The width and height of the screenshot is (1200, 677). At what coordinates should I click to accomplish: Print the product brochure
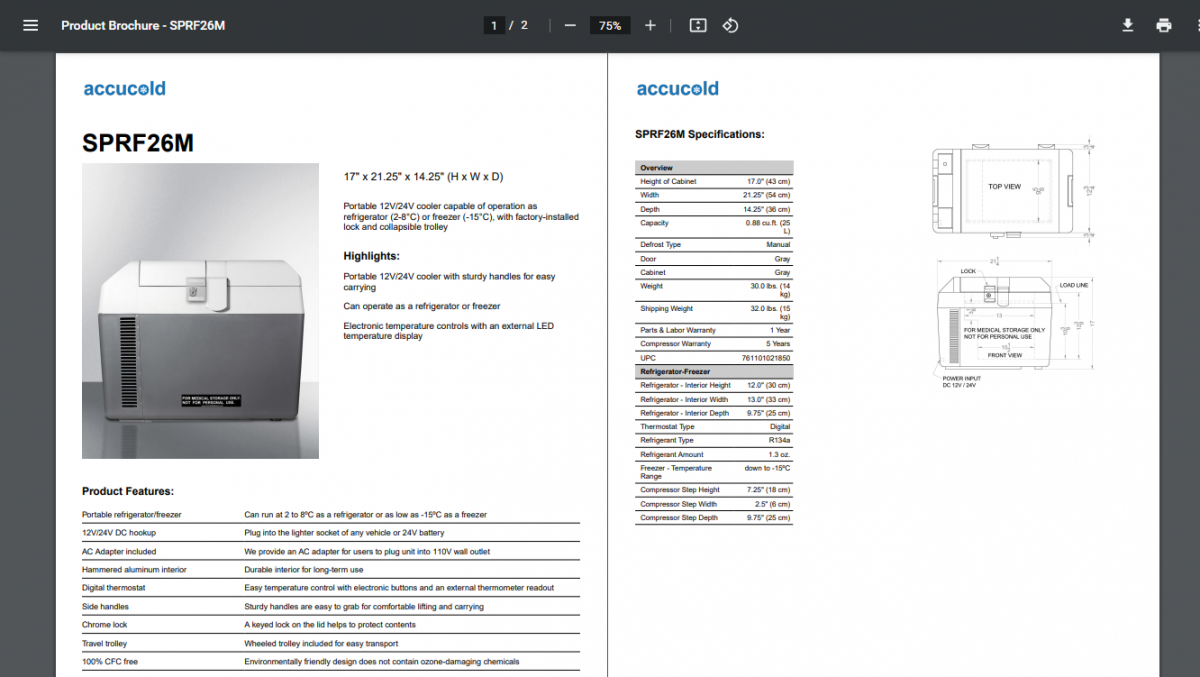click(1163, 25)
